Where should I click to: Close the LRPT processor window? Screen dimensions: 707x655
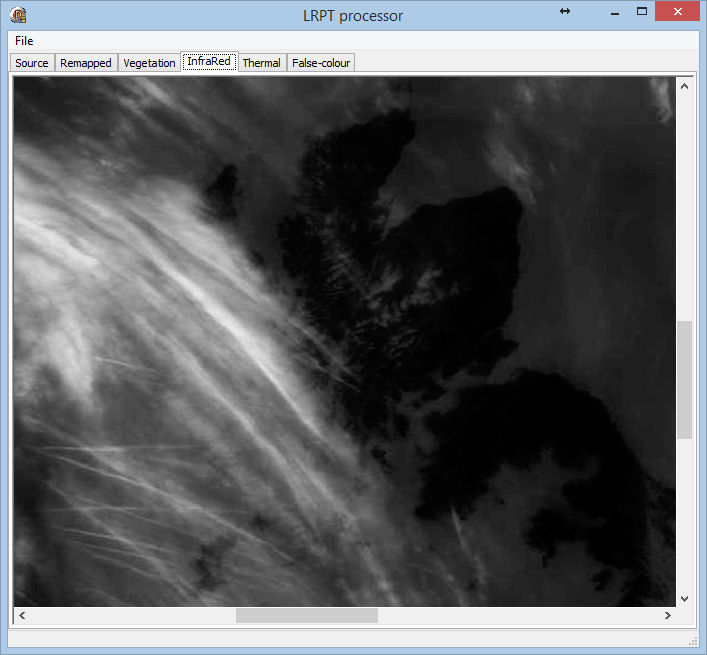677,11
